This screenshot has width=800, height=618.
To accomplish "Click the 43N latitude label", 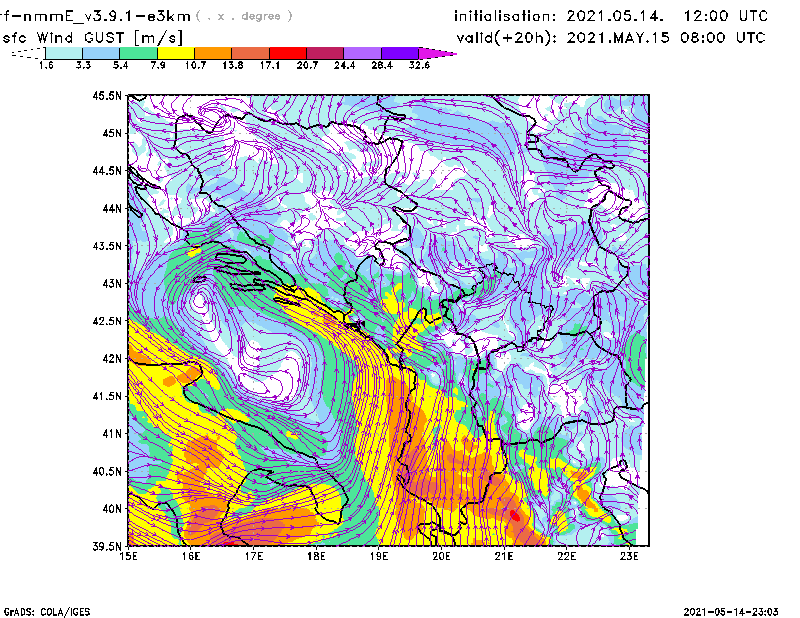I will pos(112,283).
